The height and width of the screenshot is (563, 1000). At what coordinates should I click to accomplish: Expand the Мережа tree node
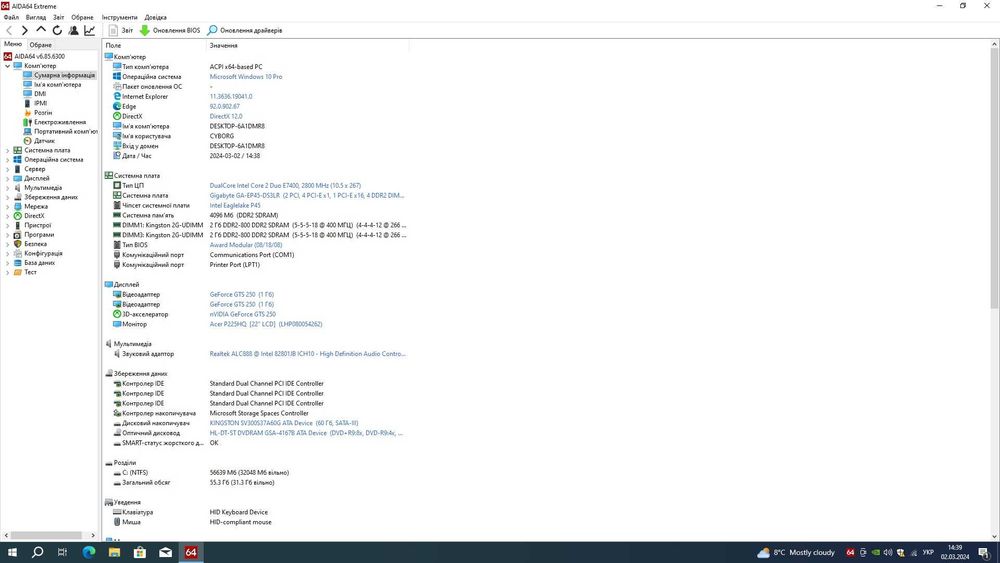pos(8,207)
